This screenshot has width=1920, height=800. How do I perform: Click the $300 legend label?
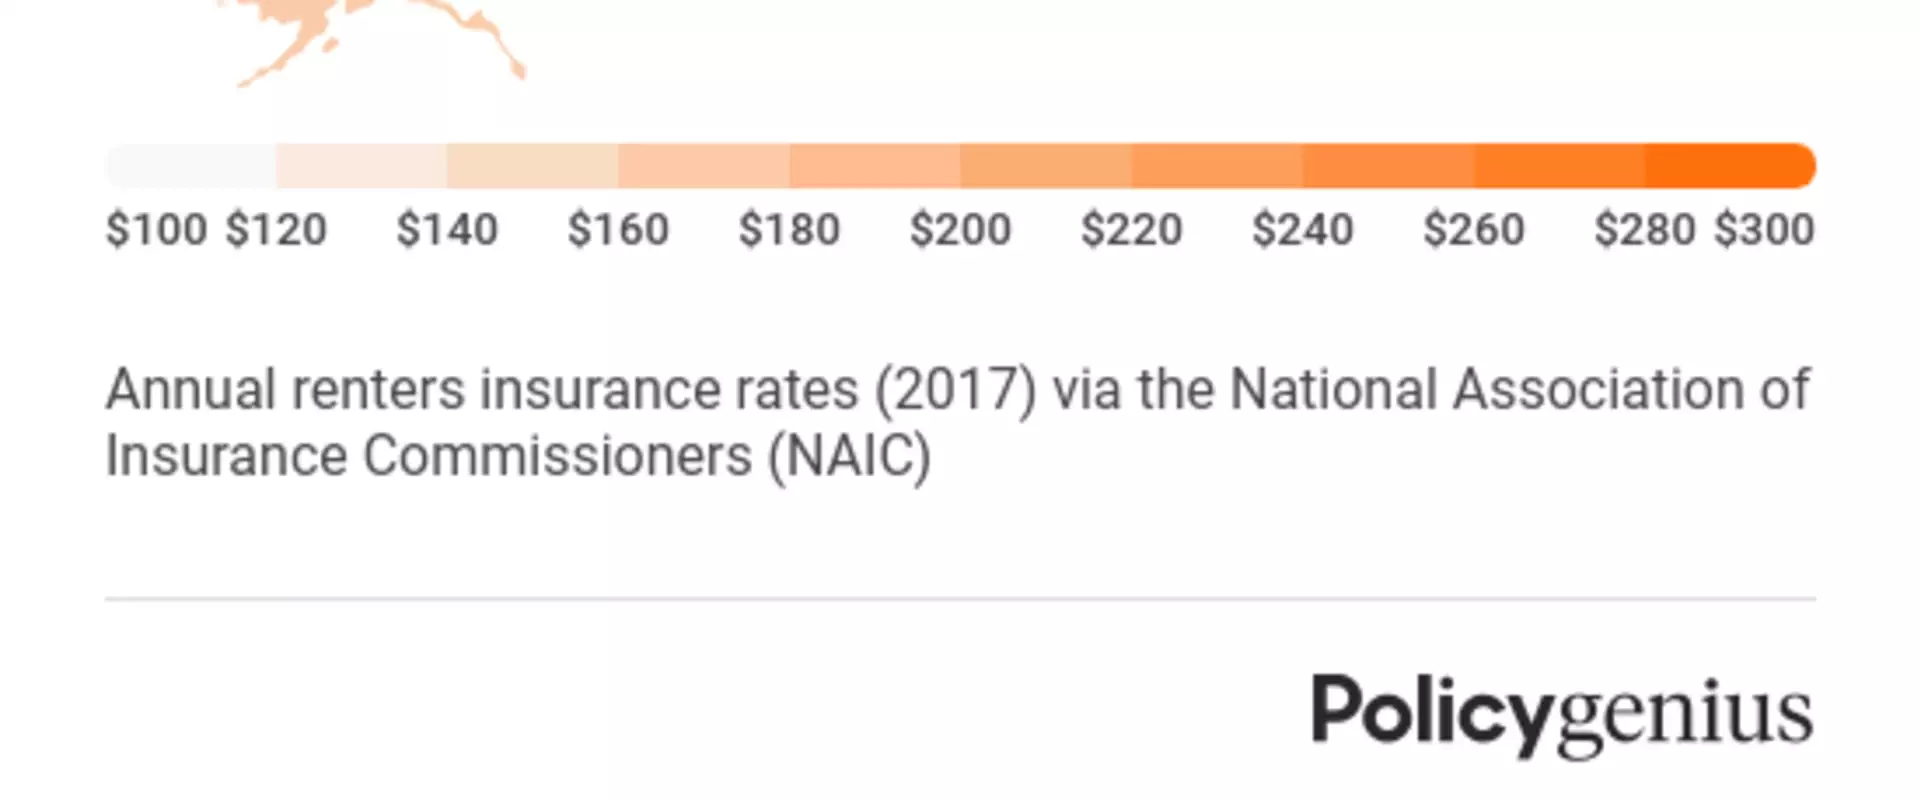pos(1765,230)
